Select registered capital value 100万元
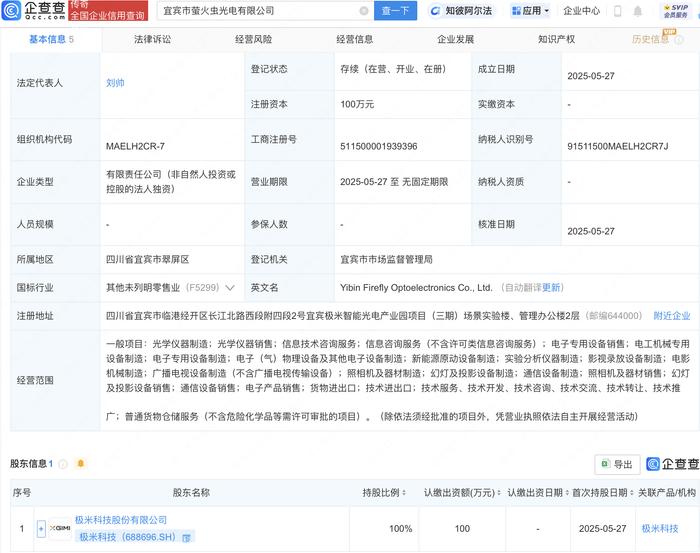700x553 pixels. click(357, 104)
